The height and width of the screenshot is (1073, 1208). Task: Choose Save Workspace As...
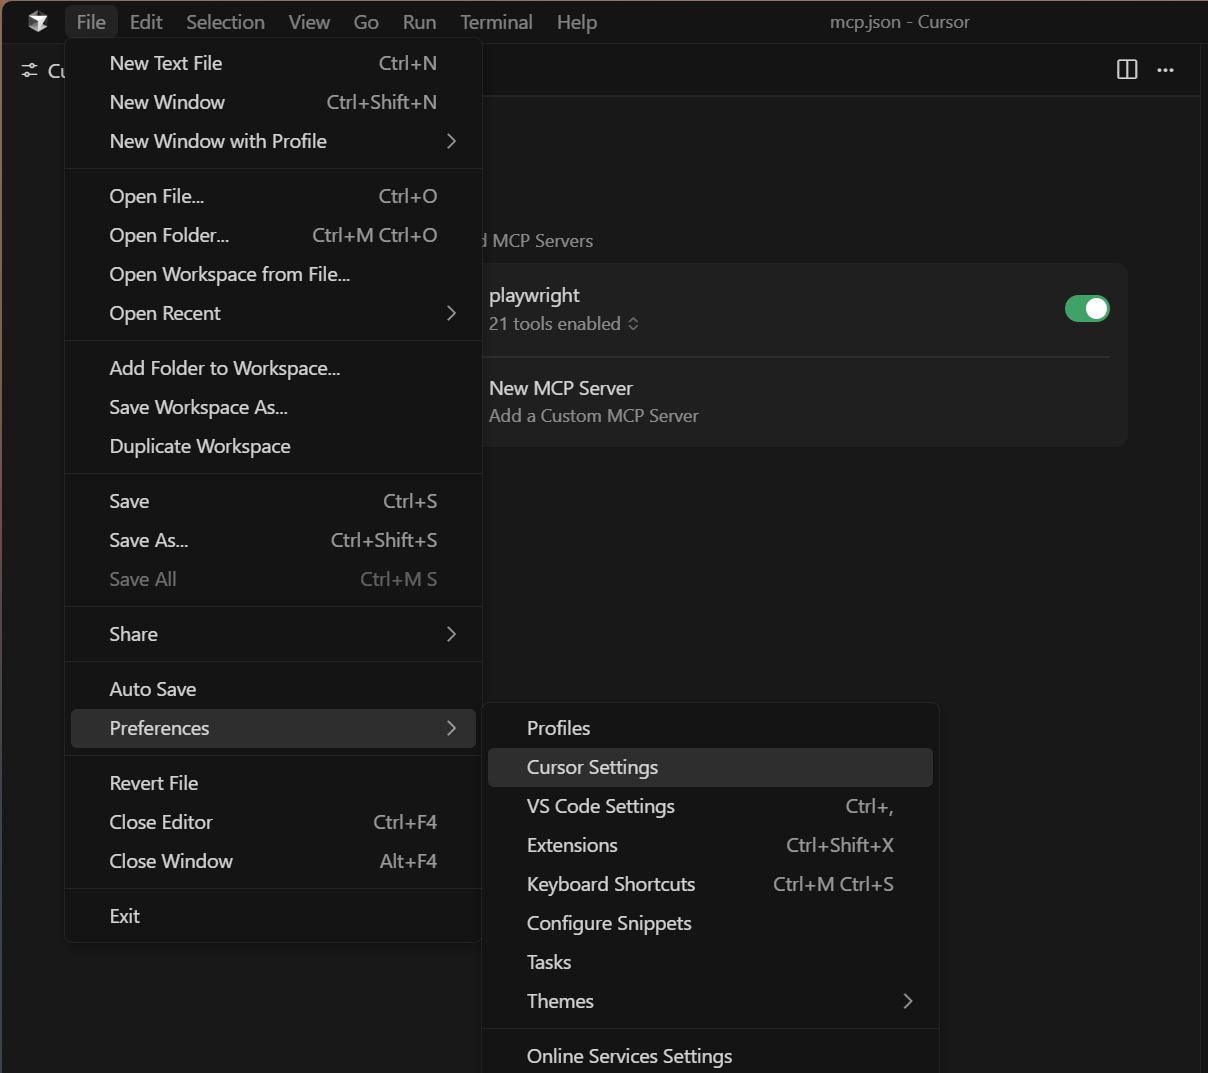click(x=273, y=407)
